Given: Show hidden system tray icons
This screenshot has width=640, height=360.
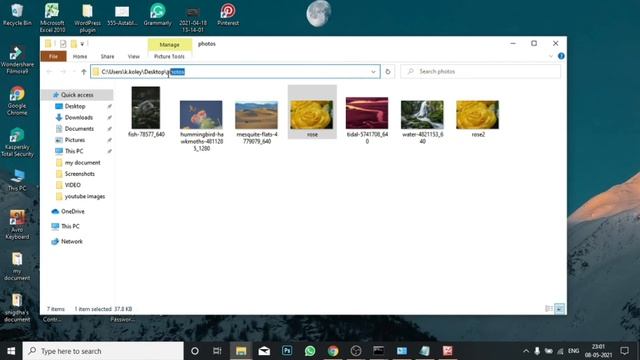Looking at the screenshot, I should click(x=526, y=351).
